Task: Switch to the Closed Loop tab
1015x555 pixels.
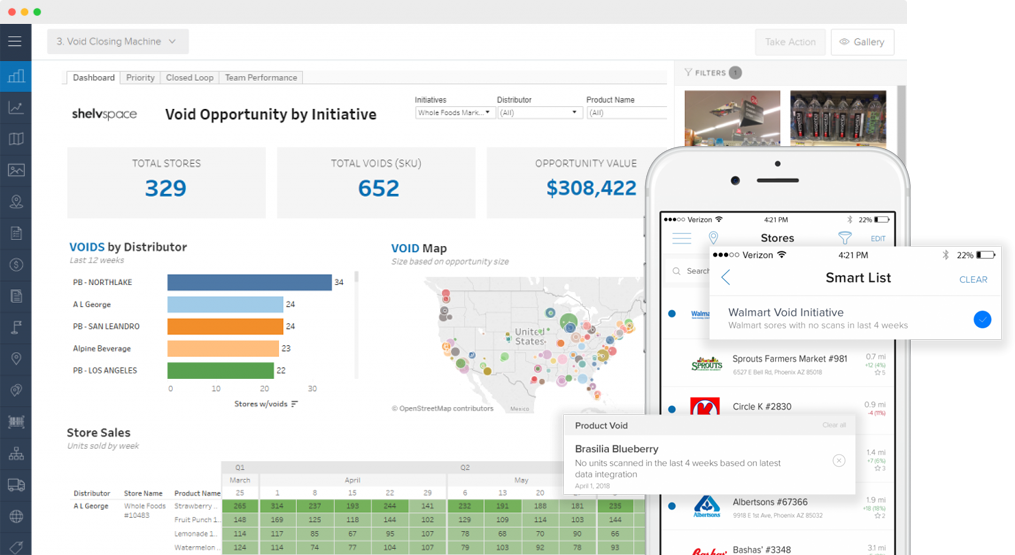Action: coord(190,78)
